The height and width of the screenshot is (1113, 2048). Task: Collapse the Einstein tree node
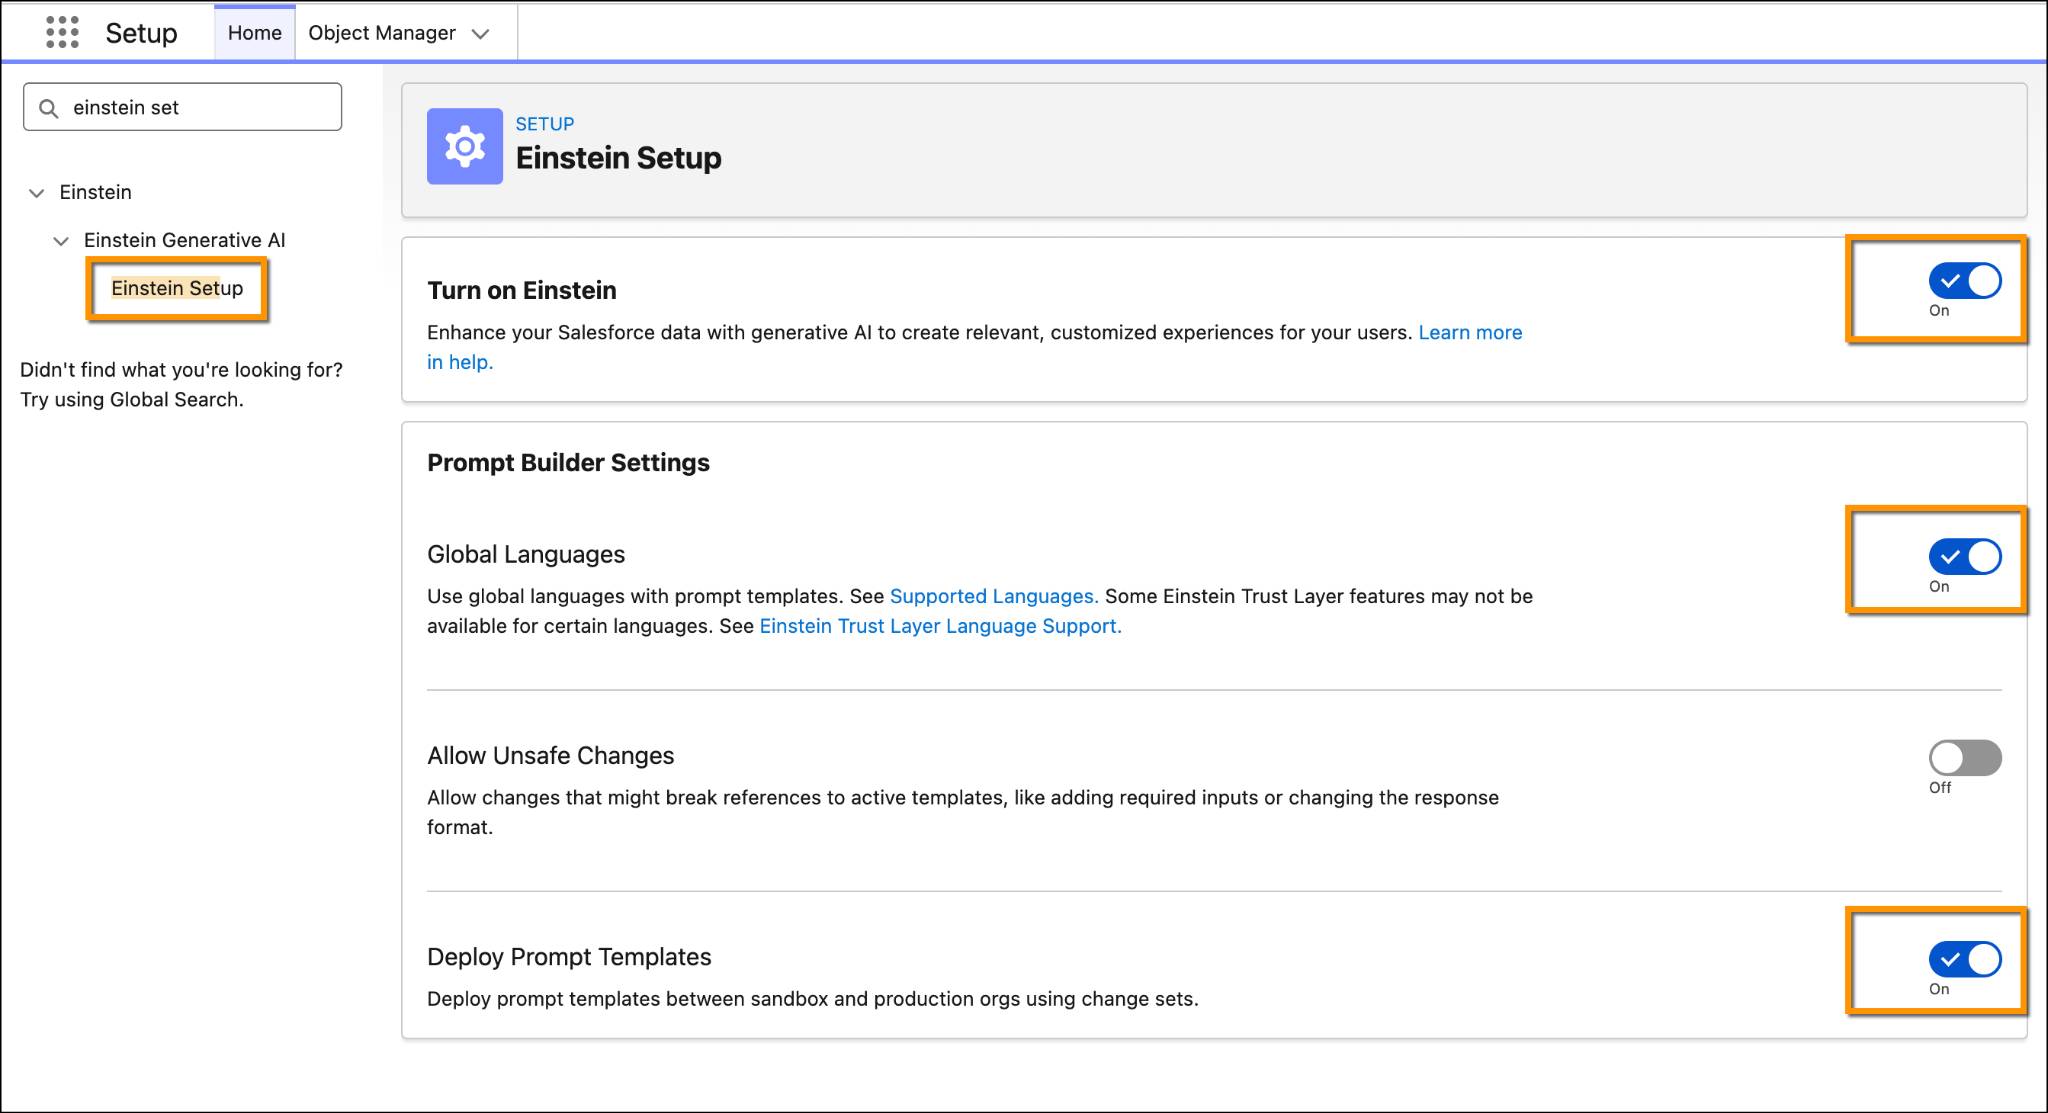(37, 193)
